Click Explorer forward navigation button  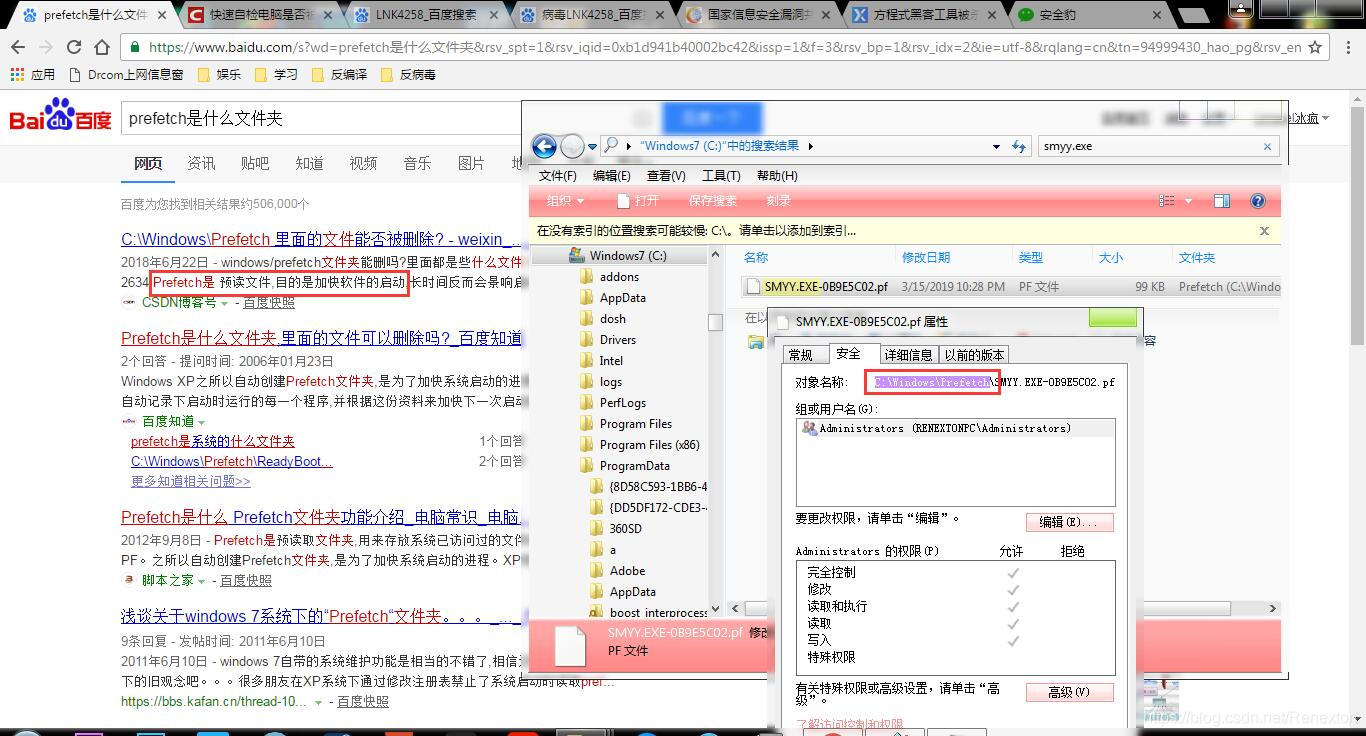[x=572, y=146]
